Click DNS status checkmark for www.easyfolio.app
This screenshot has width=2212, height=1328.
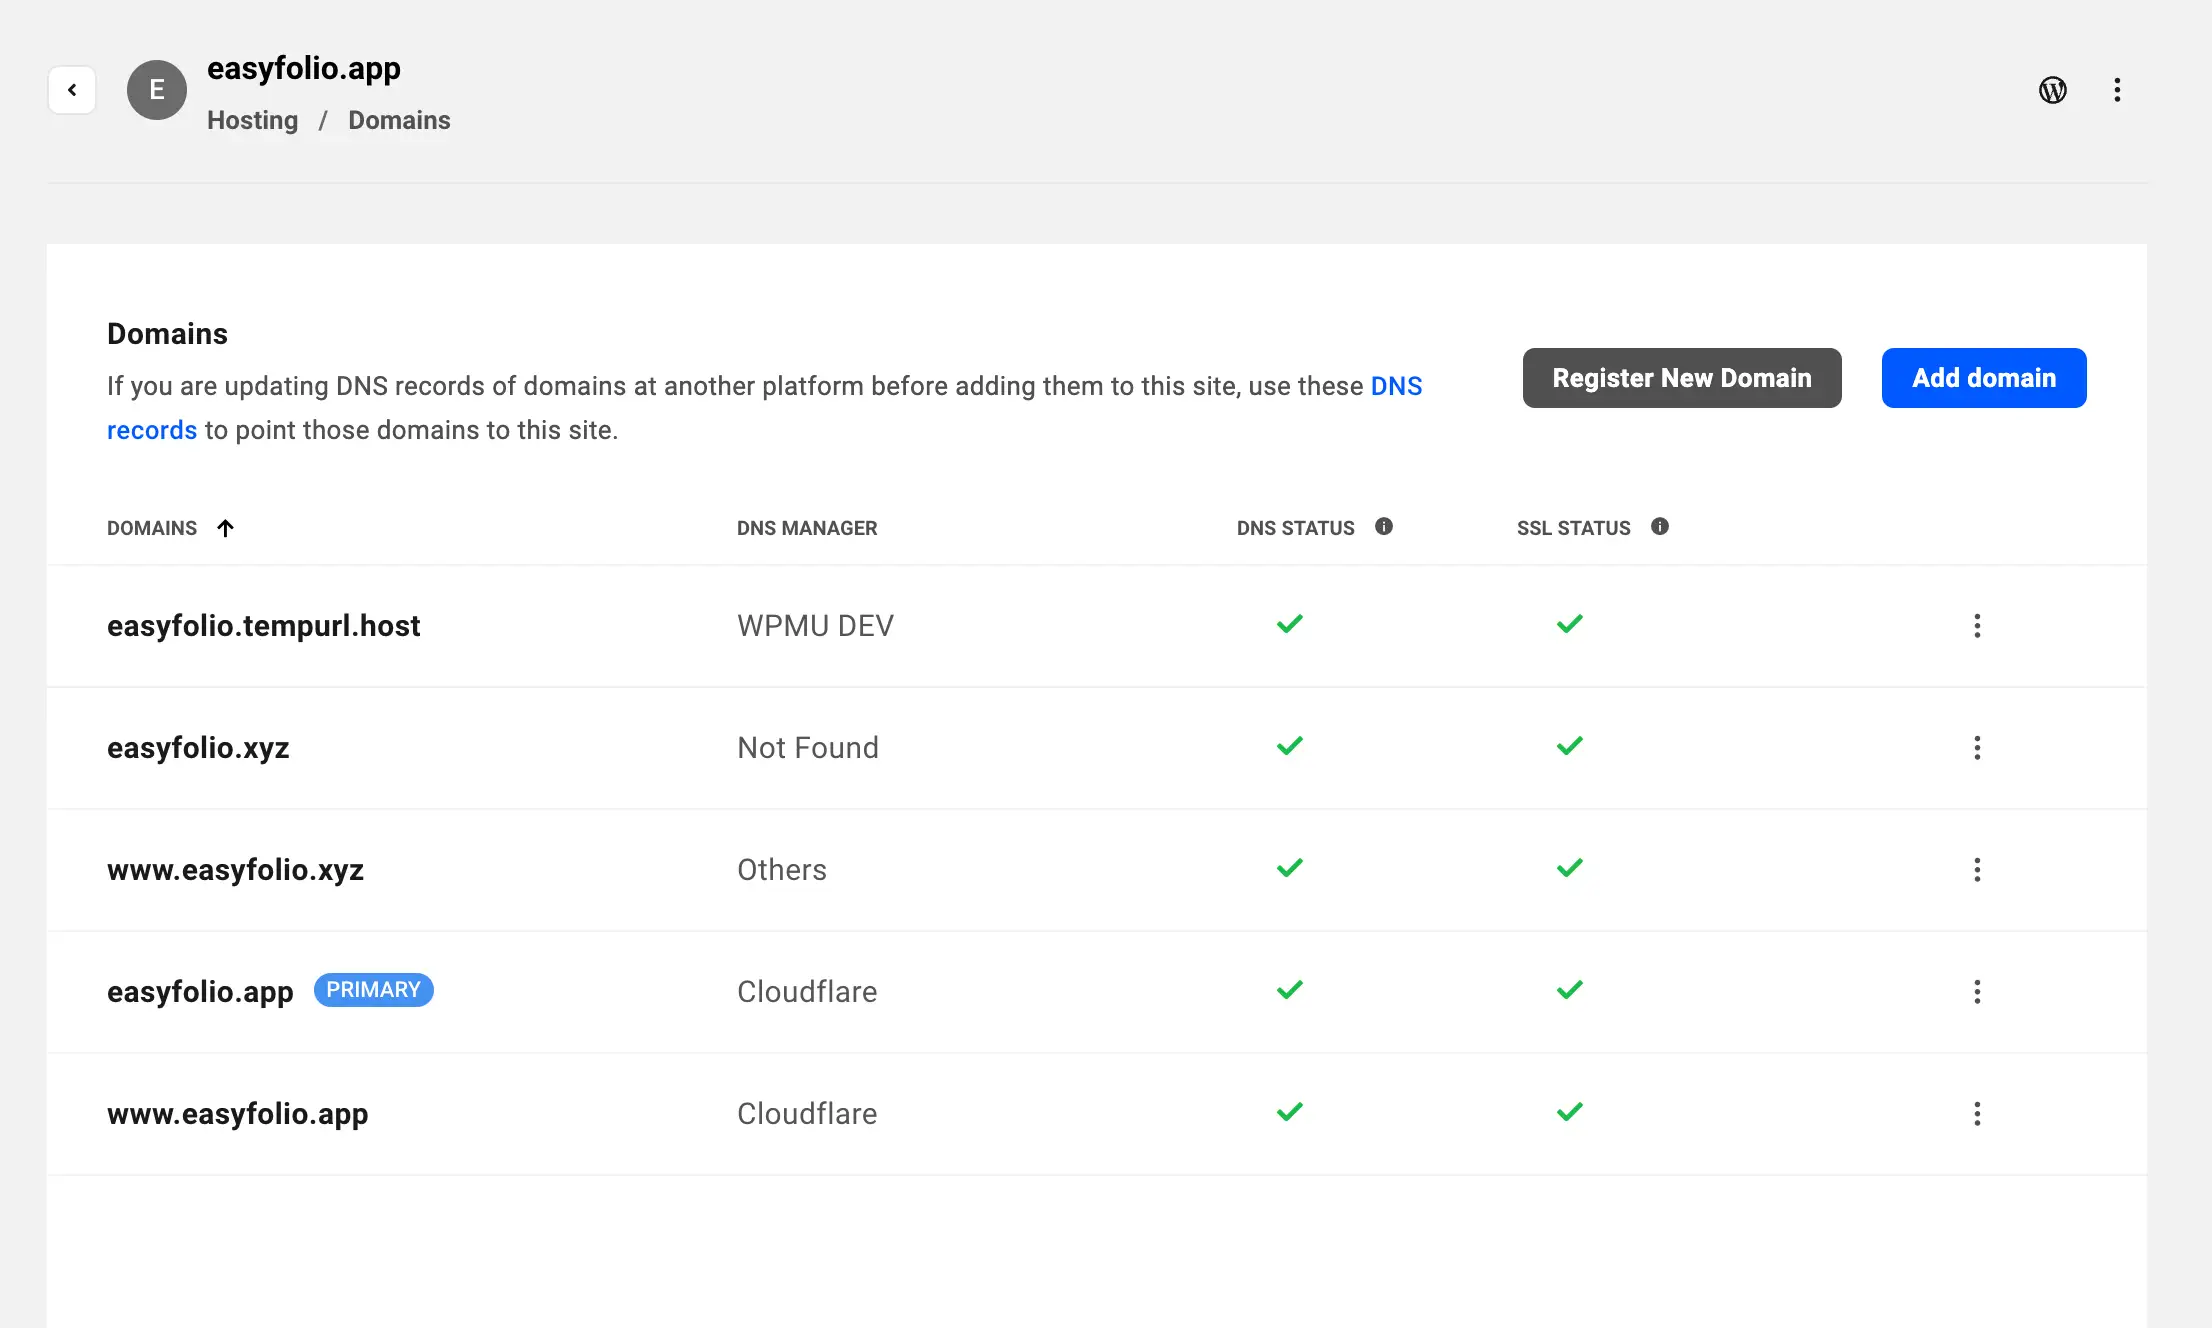pyautogui.click(x=1290, y=1112)
